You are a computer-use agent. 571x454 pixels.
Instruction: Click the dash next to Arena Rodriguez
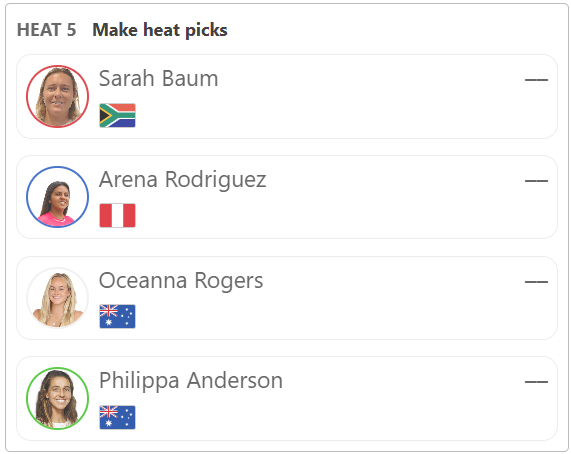point(536,181)
